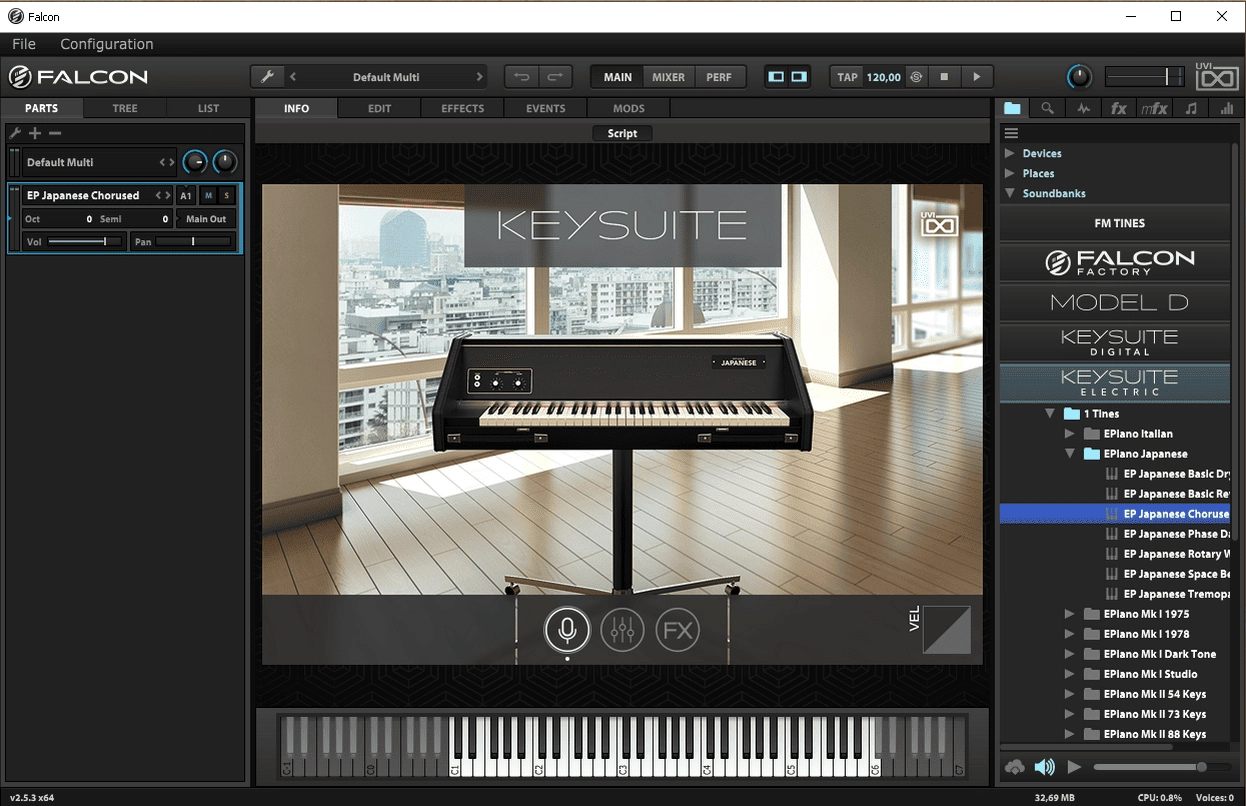Select the microphone page icon in KeySuite
This screenshot has height=806, width=1246.
(567, 630)
